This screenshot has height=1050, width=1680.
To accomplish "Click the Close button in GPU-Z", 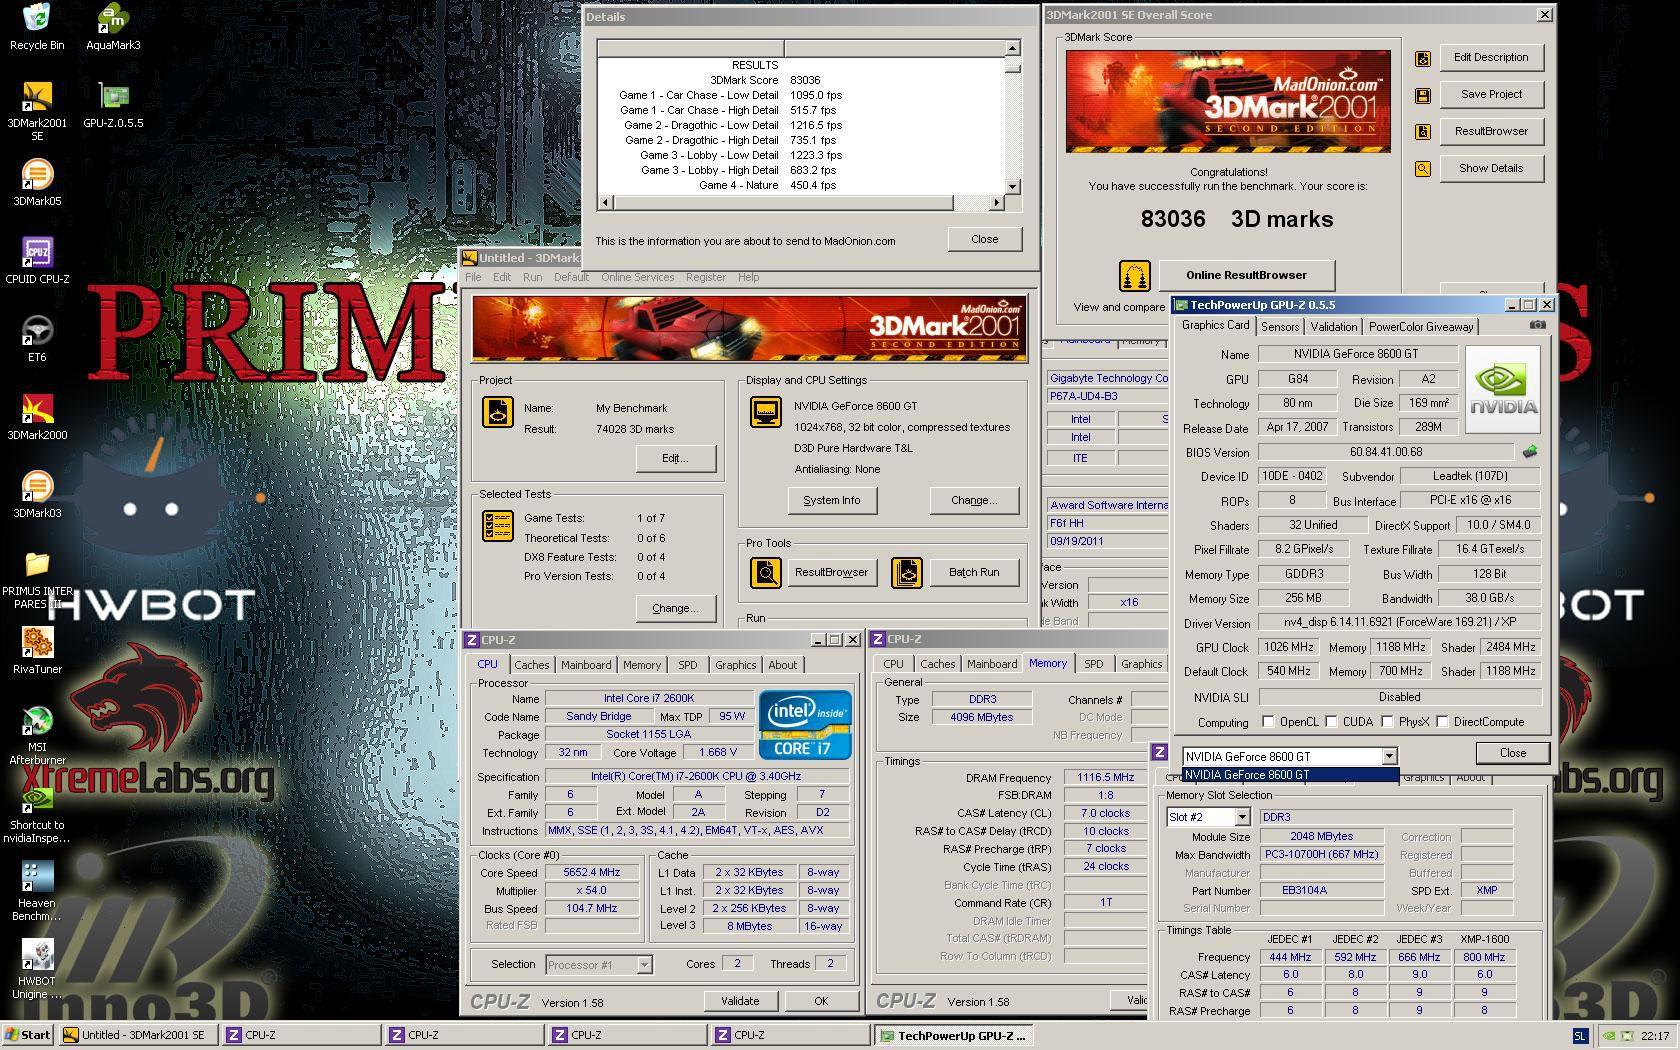I will tap(1512, 753).
